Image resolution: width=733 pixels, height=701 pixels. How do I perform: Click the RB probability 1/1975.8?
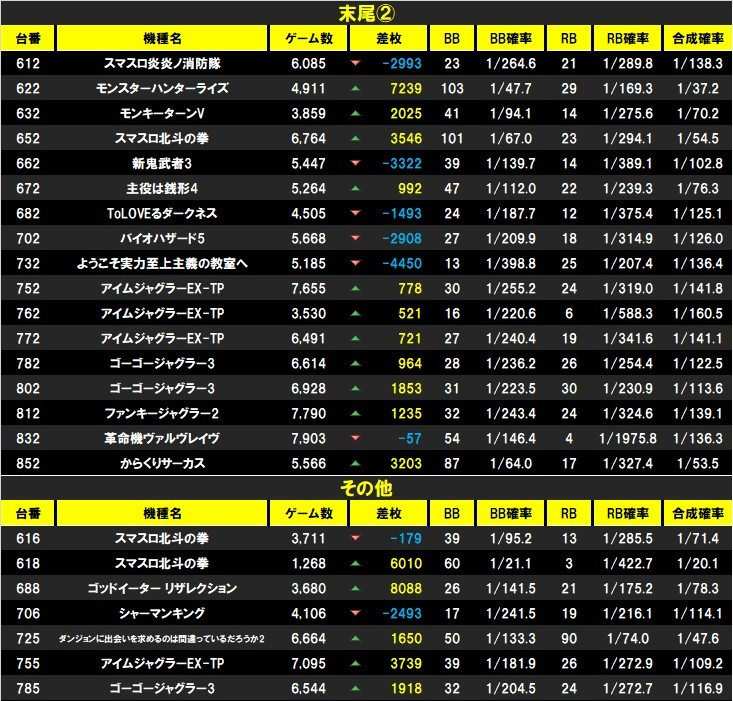[627, 438]
